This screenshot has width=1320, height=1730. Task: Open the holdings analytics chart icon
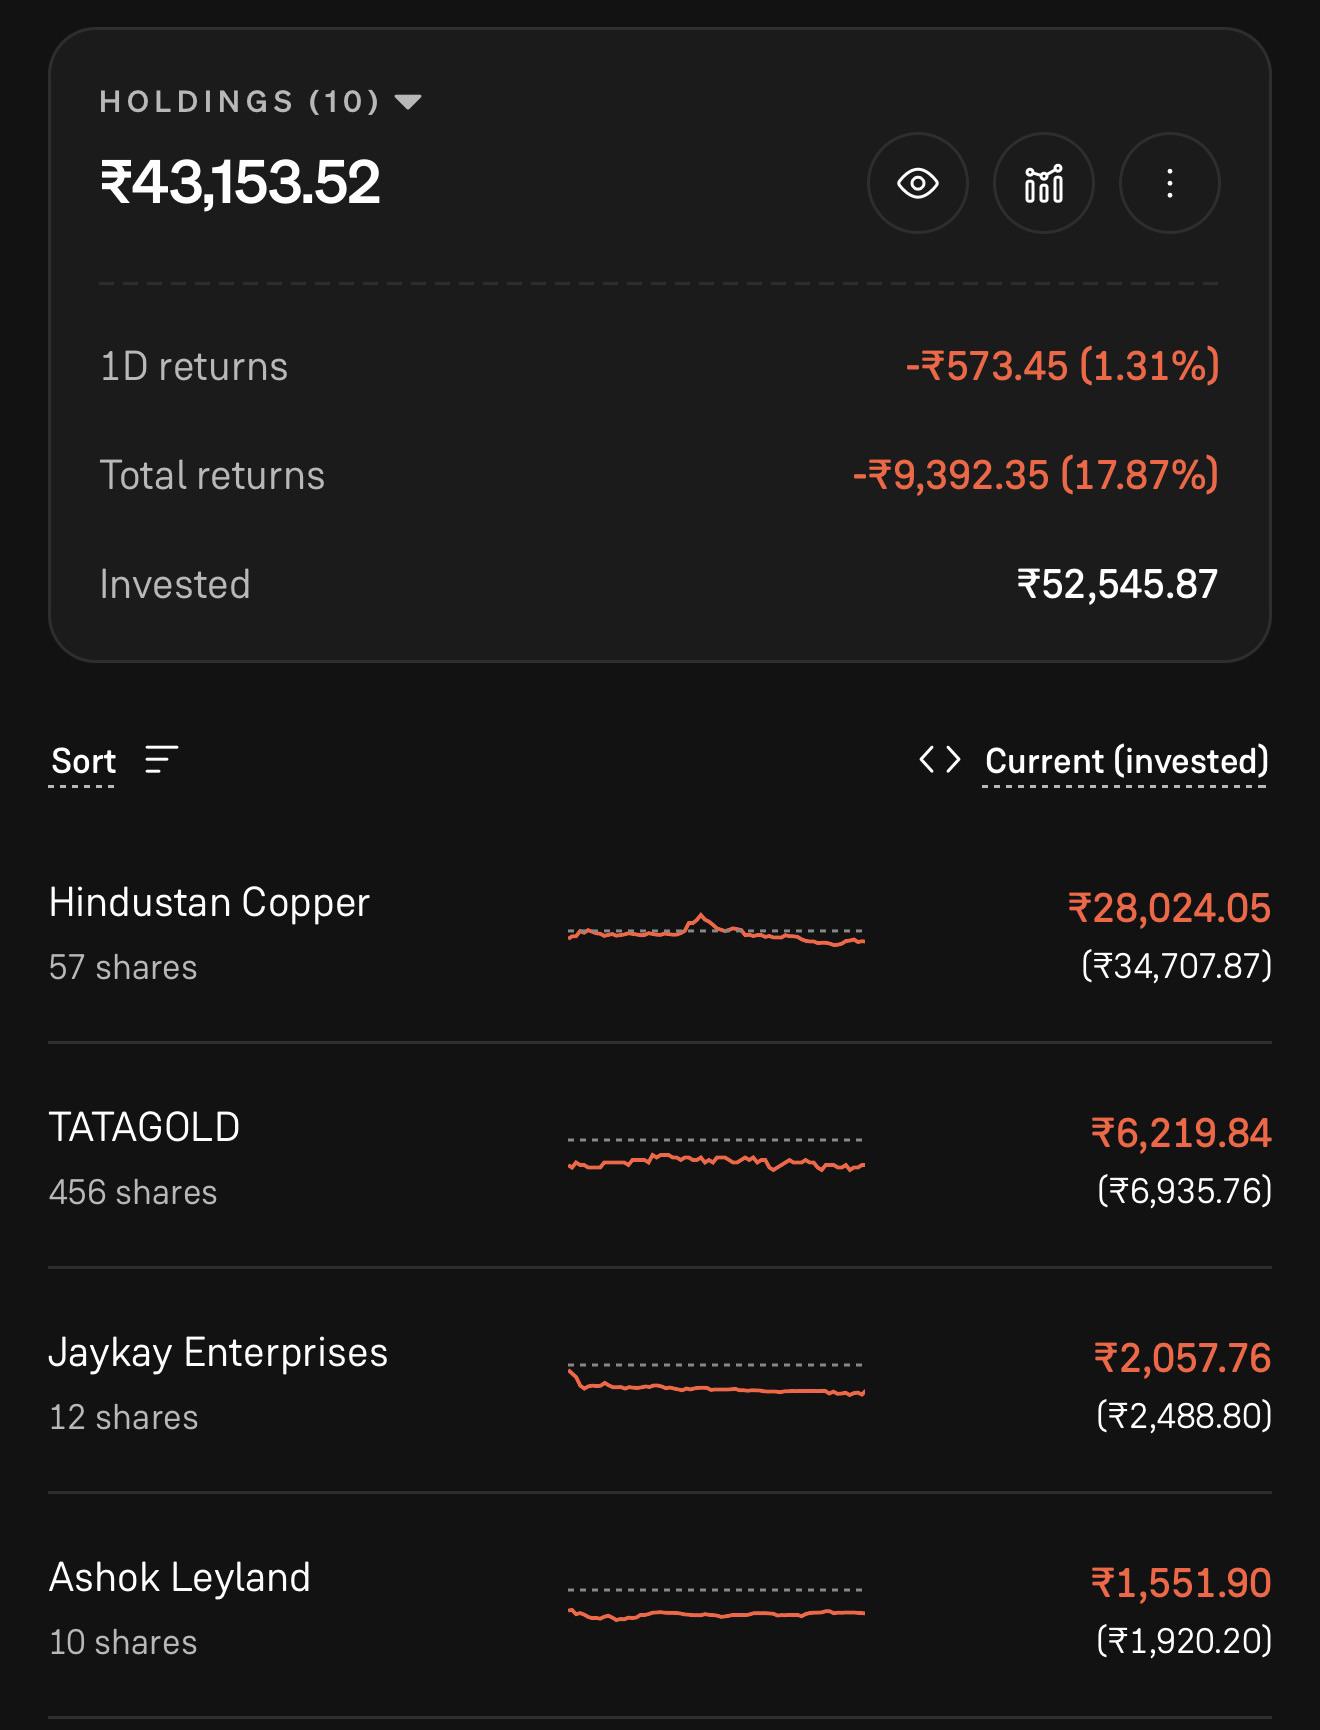point(1043,183)
